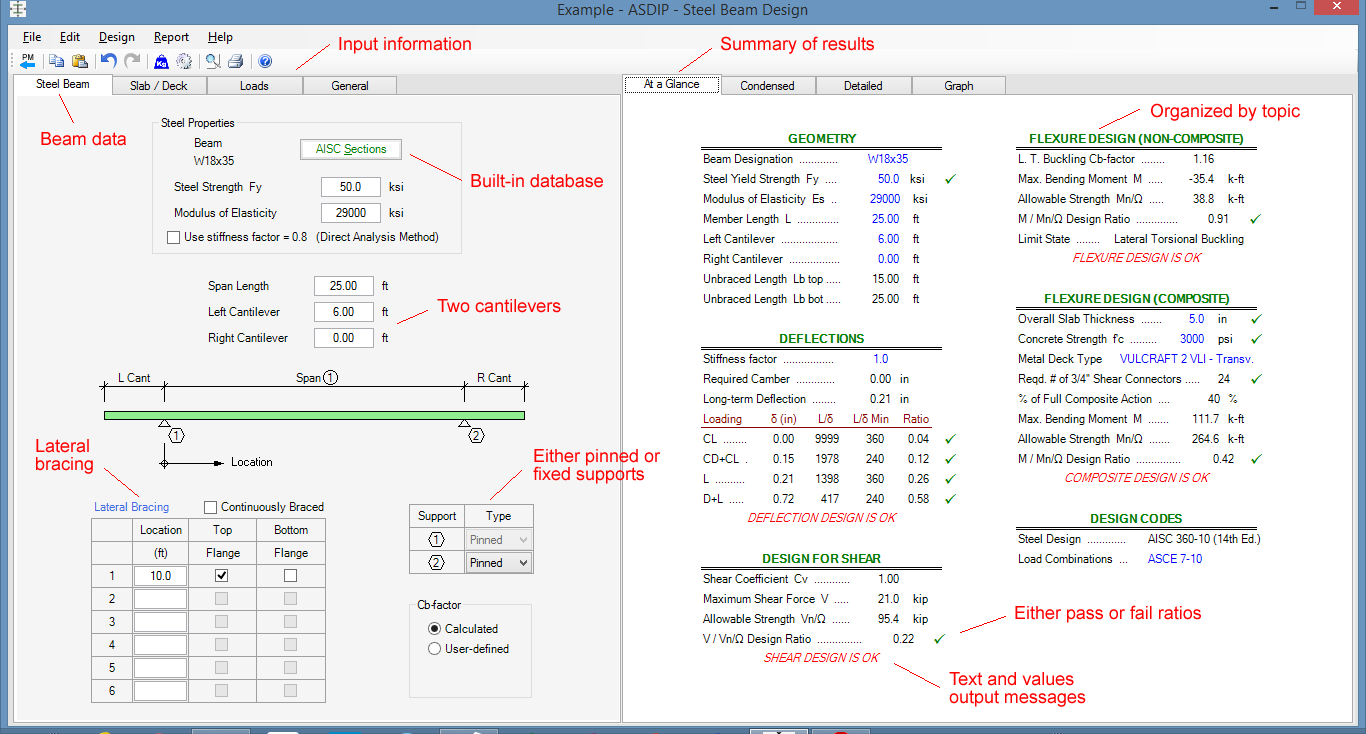This screenshot has height=734, width=1366.
Task: Click the Right Cantilever input field
Action: [344, 338]
